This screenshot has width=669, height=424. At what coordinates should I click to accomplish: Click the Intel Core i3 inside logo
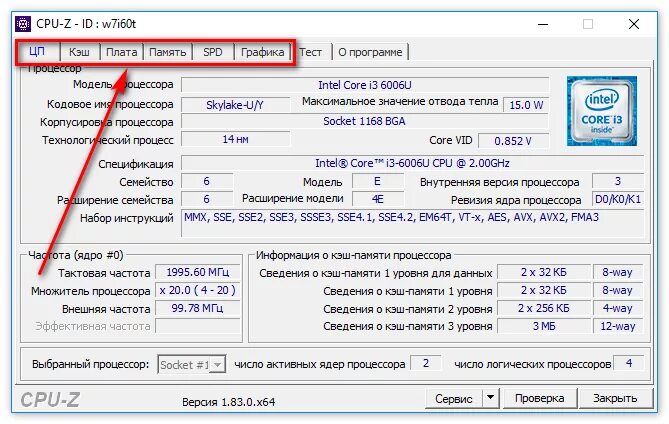[x=602, y=111]
